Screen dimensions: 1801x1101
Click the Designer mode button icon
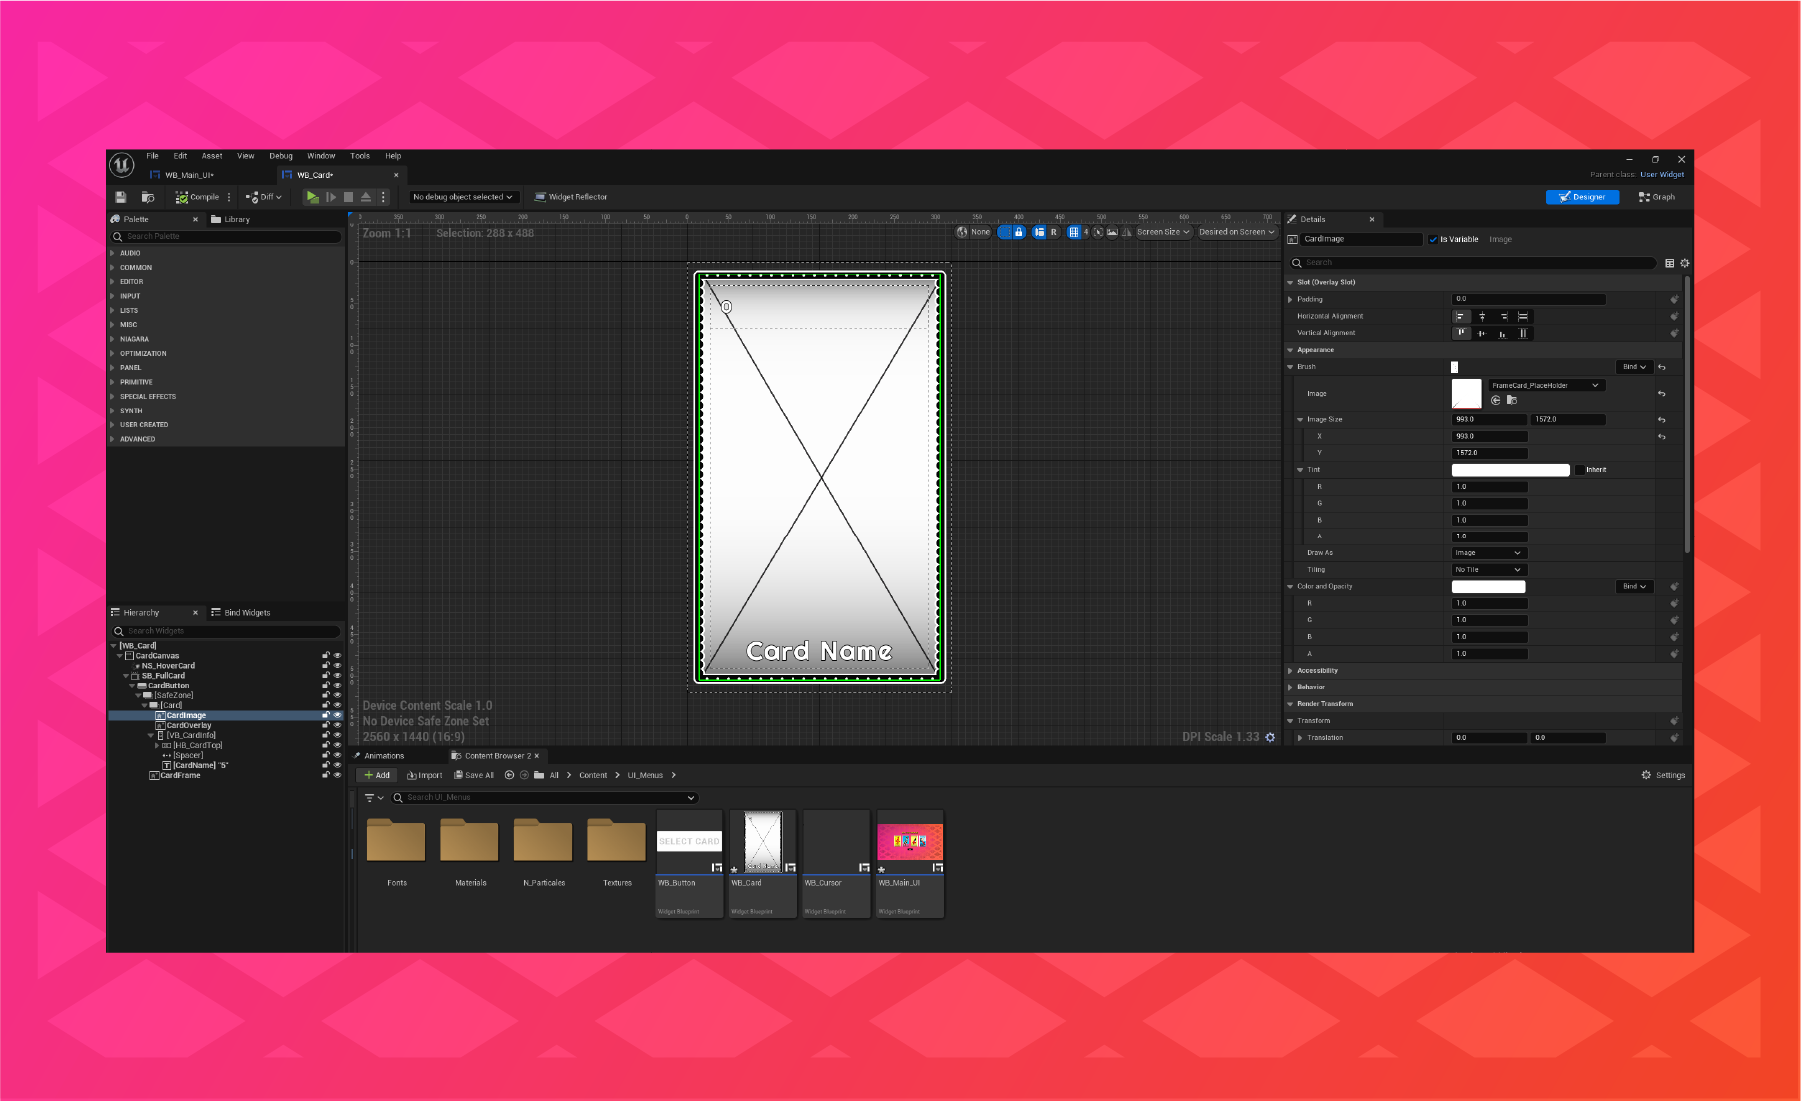click(x=1563, y=197)
